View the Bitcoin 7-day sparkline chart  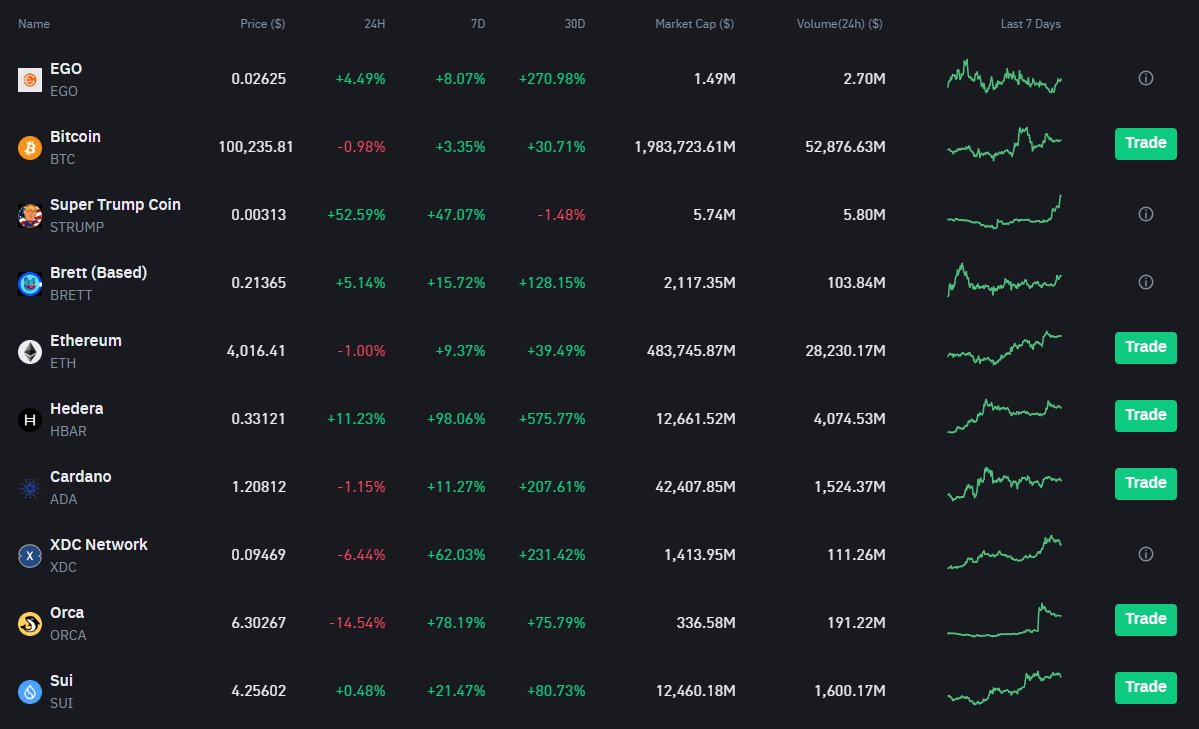(1004, 144)
